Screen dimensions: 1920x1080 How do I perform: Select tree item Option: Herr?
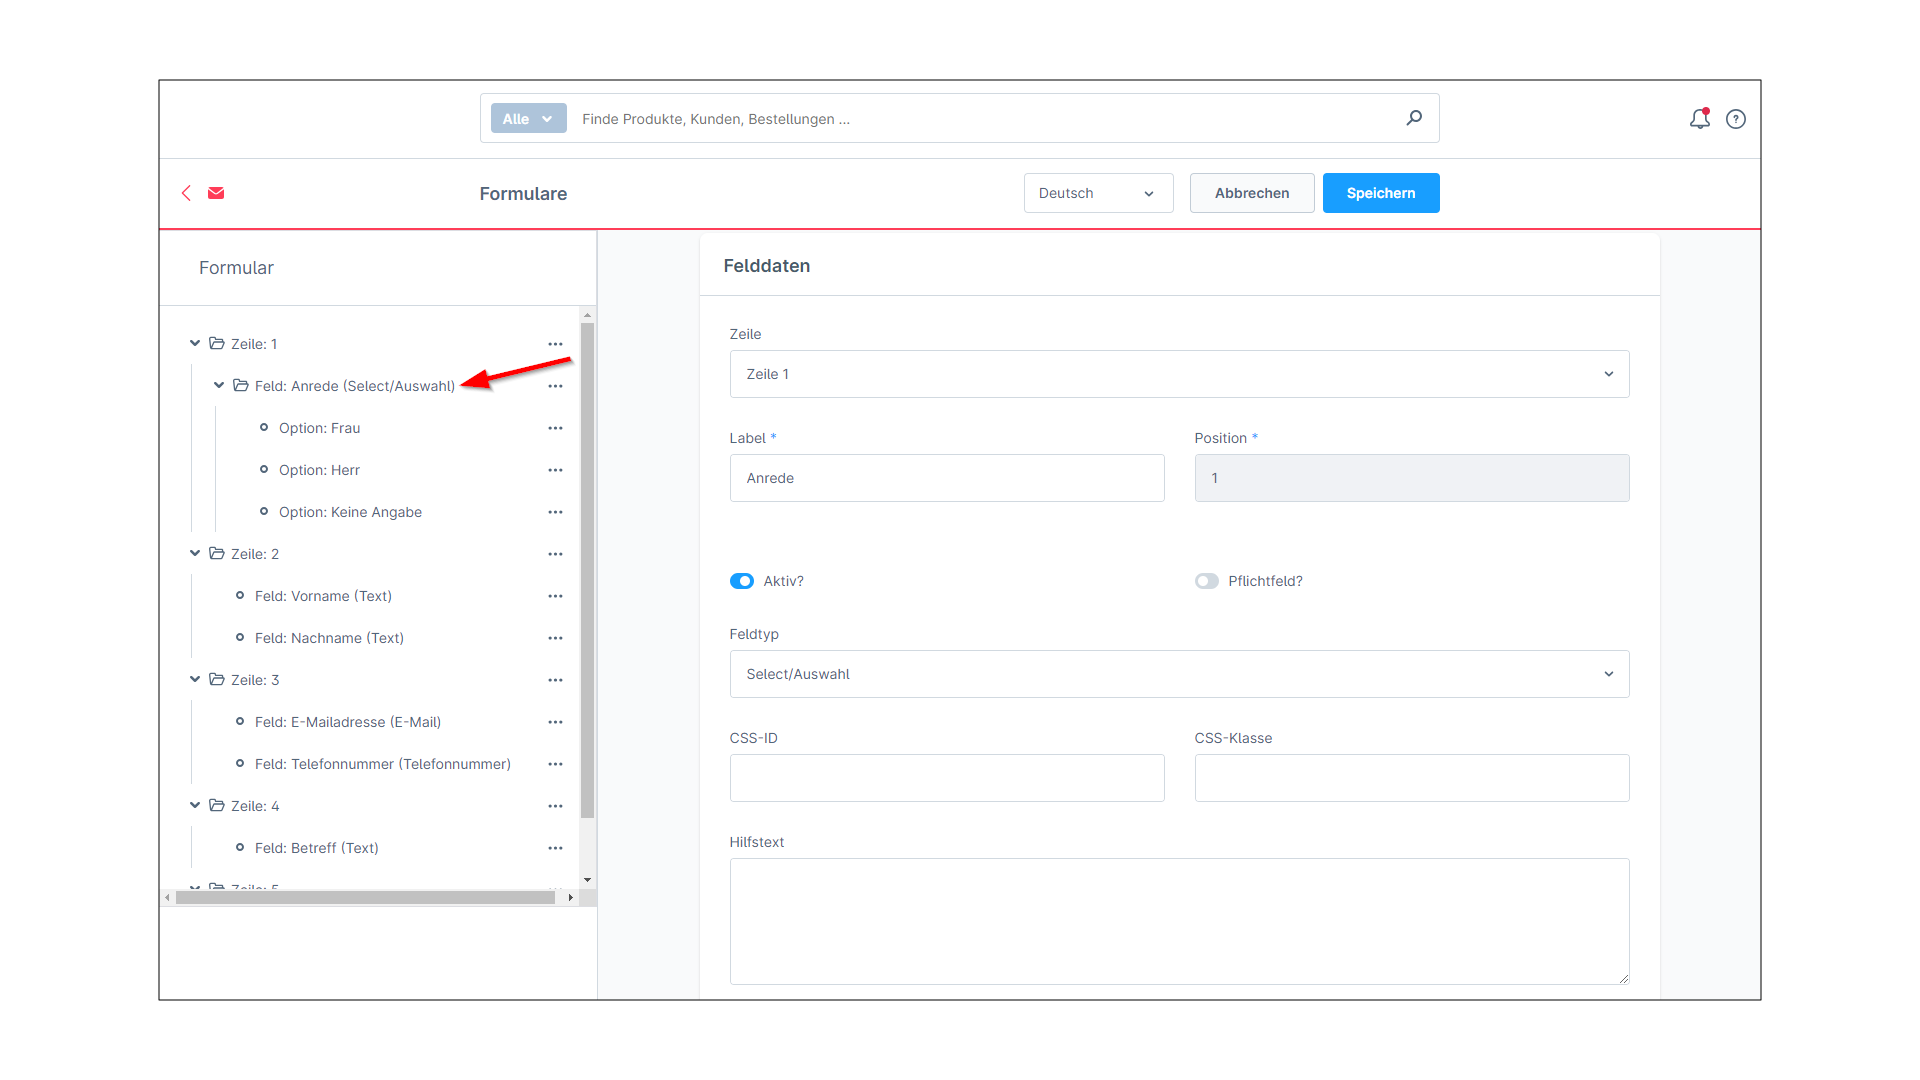(319, 470)
